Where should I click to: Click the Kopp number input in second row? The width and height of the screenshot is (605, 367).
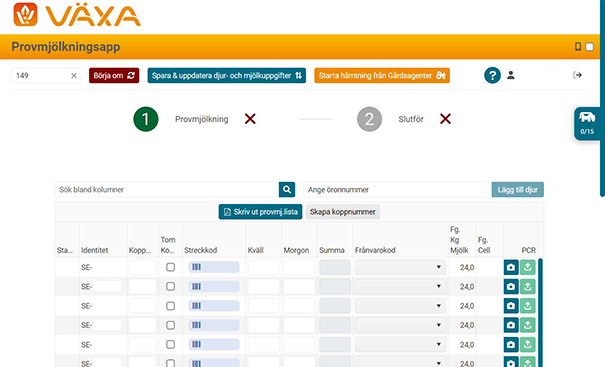142,286
